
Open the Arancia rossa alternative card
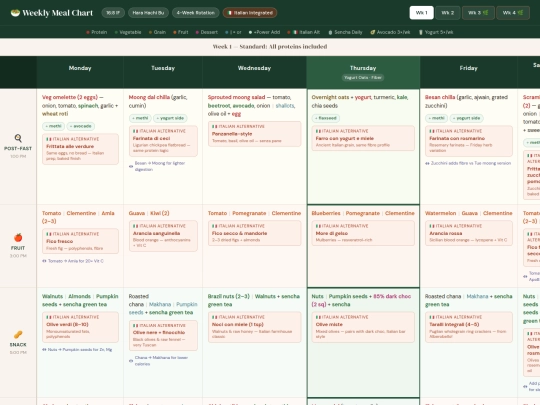pyautogui.click(x=469, y=233)
